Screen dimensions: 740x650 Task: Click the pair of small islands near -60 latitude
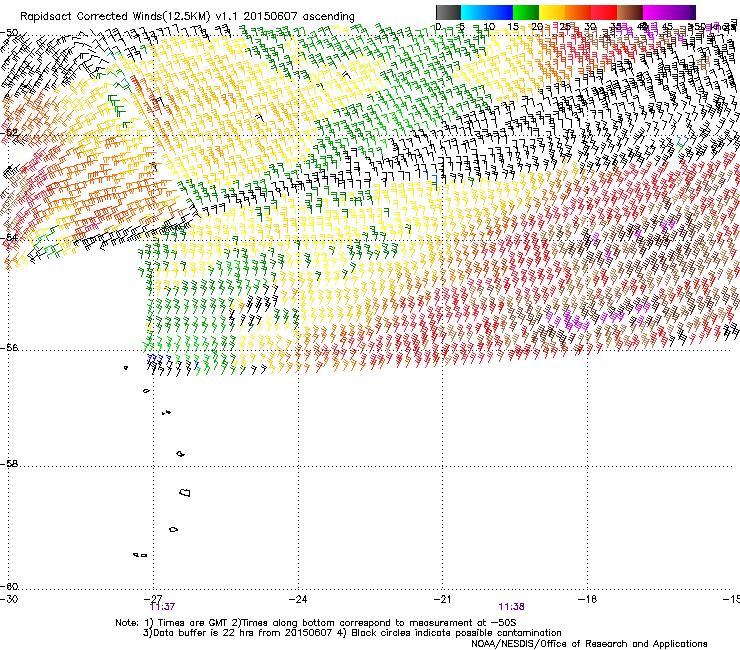tap(140, 555)
